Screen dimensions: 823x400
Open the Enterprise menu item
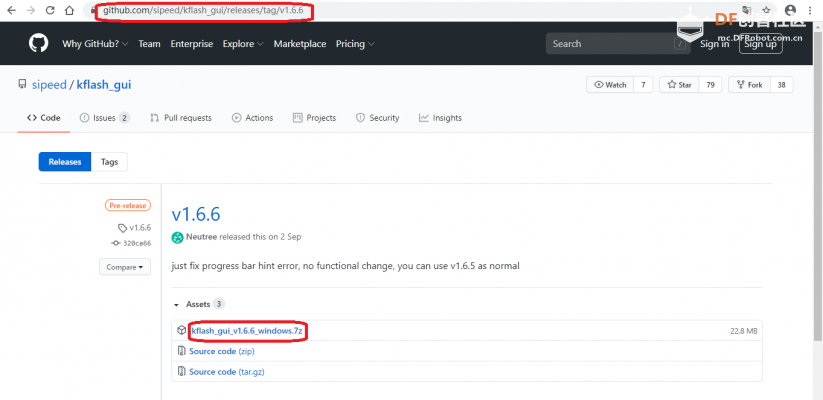point(192,44)
